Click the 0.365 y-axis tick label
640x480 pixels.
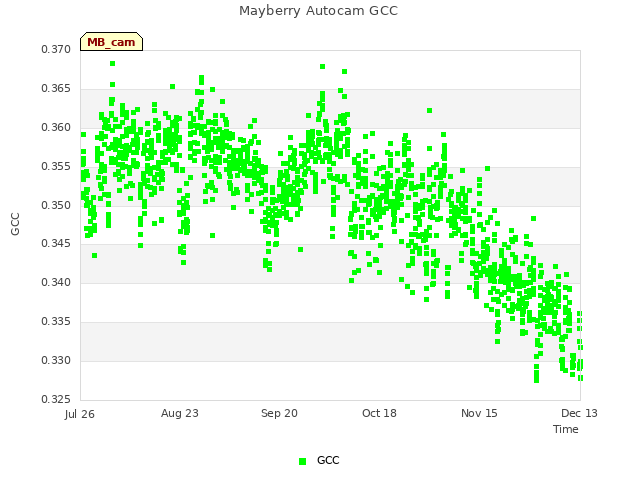coord(56,89)
